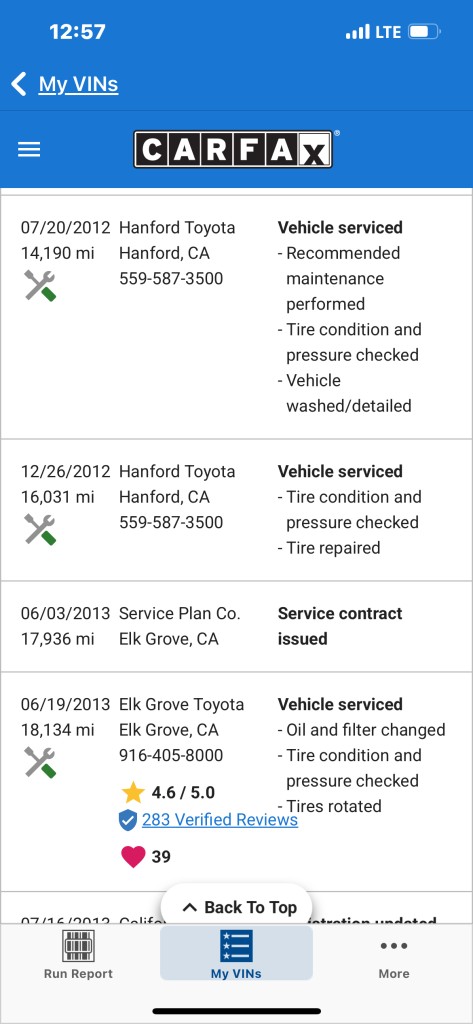Tap Hanford Toyota phone number for 07/20/2012
The image size is (473, 1024).
point(171,279)
